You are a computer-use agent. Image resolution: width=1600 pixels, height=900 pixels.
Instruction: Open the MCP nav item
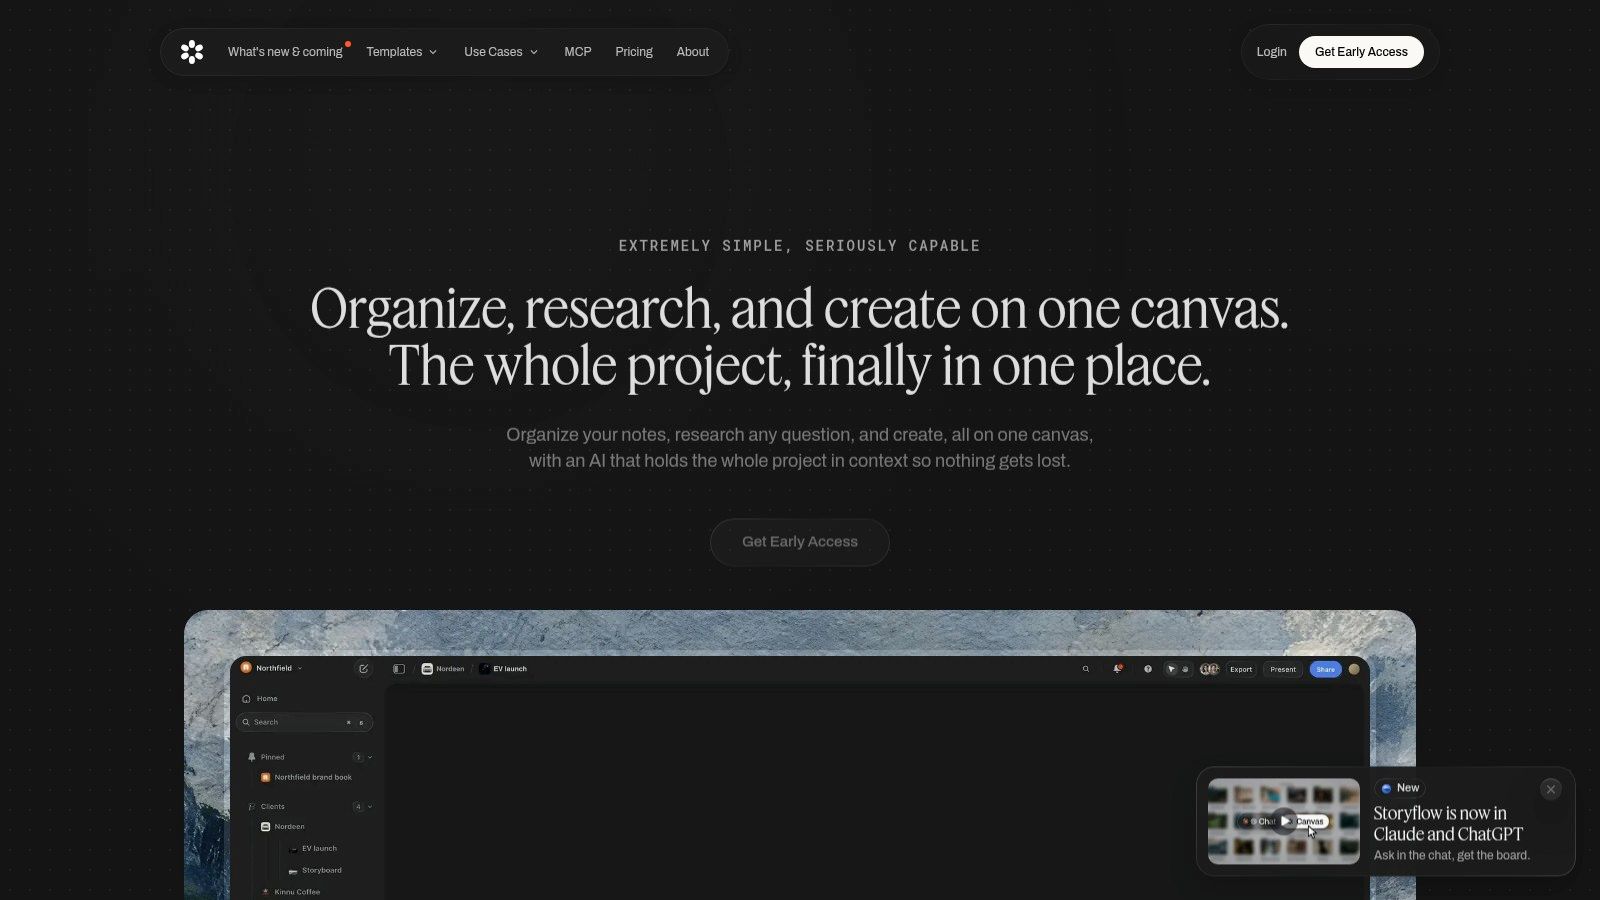pyautogui.click(x=578, y=52)
